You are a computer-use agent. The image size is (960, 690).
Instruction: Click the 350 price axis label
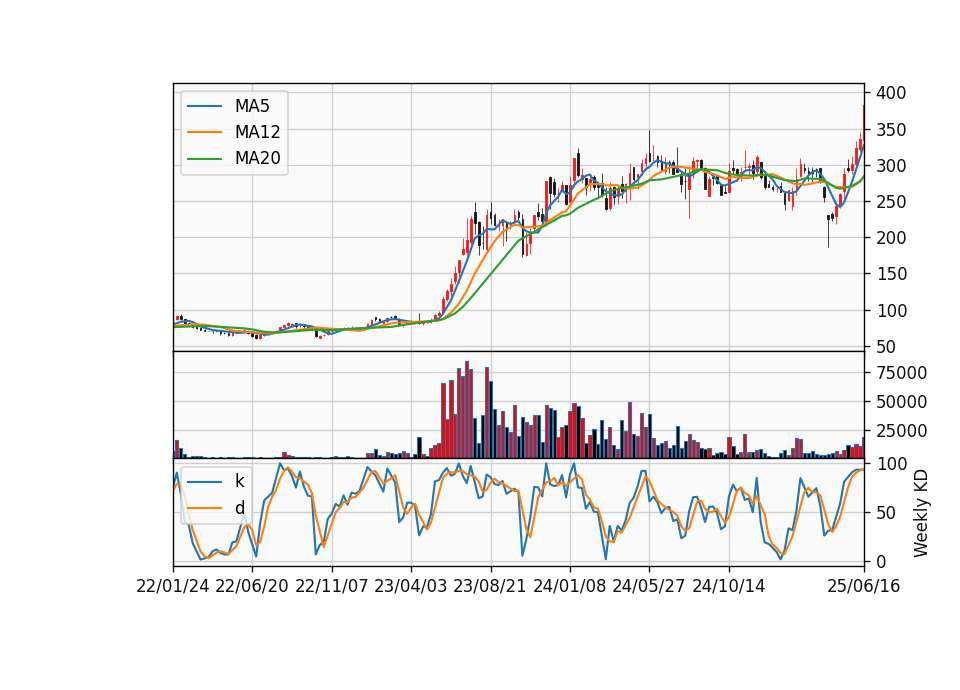[x=891, y=130]
